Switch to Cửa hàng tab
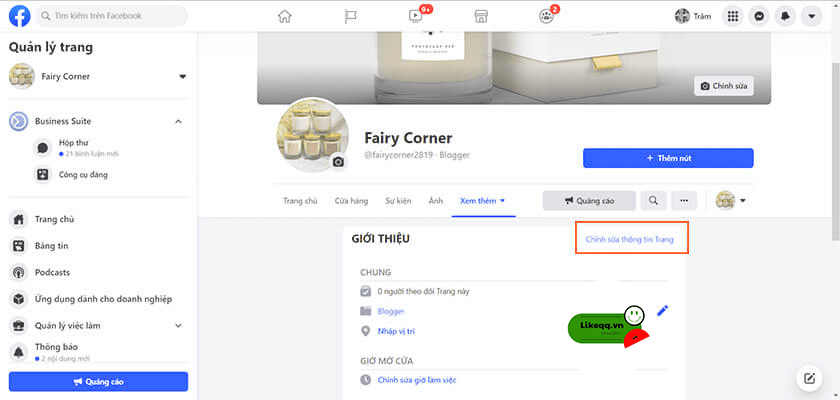The width and height of the screenshot is (840, 400). tap(351, 201)
